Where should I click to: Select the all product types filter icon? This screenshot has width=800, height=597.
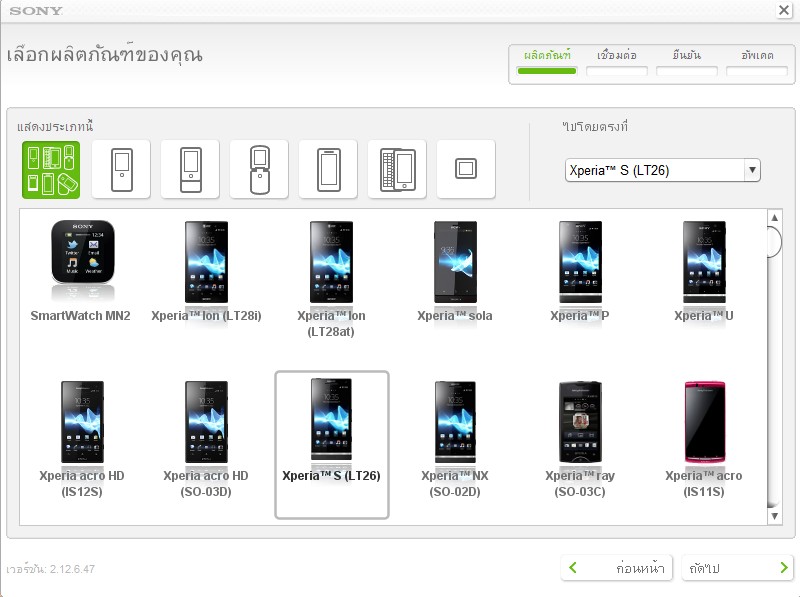click(x=51, y=169)
